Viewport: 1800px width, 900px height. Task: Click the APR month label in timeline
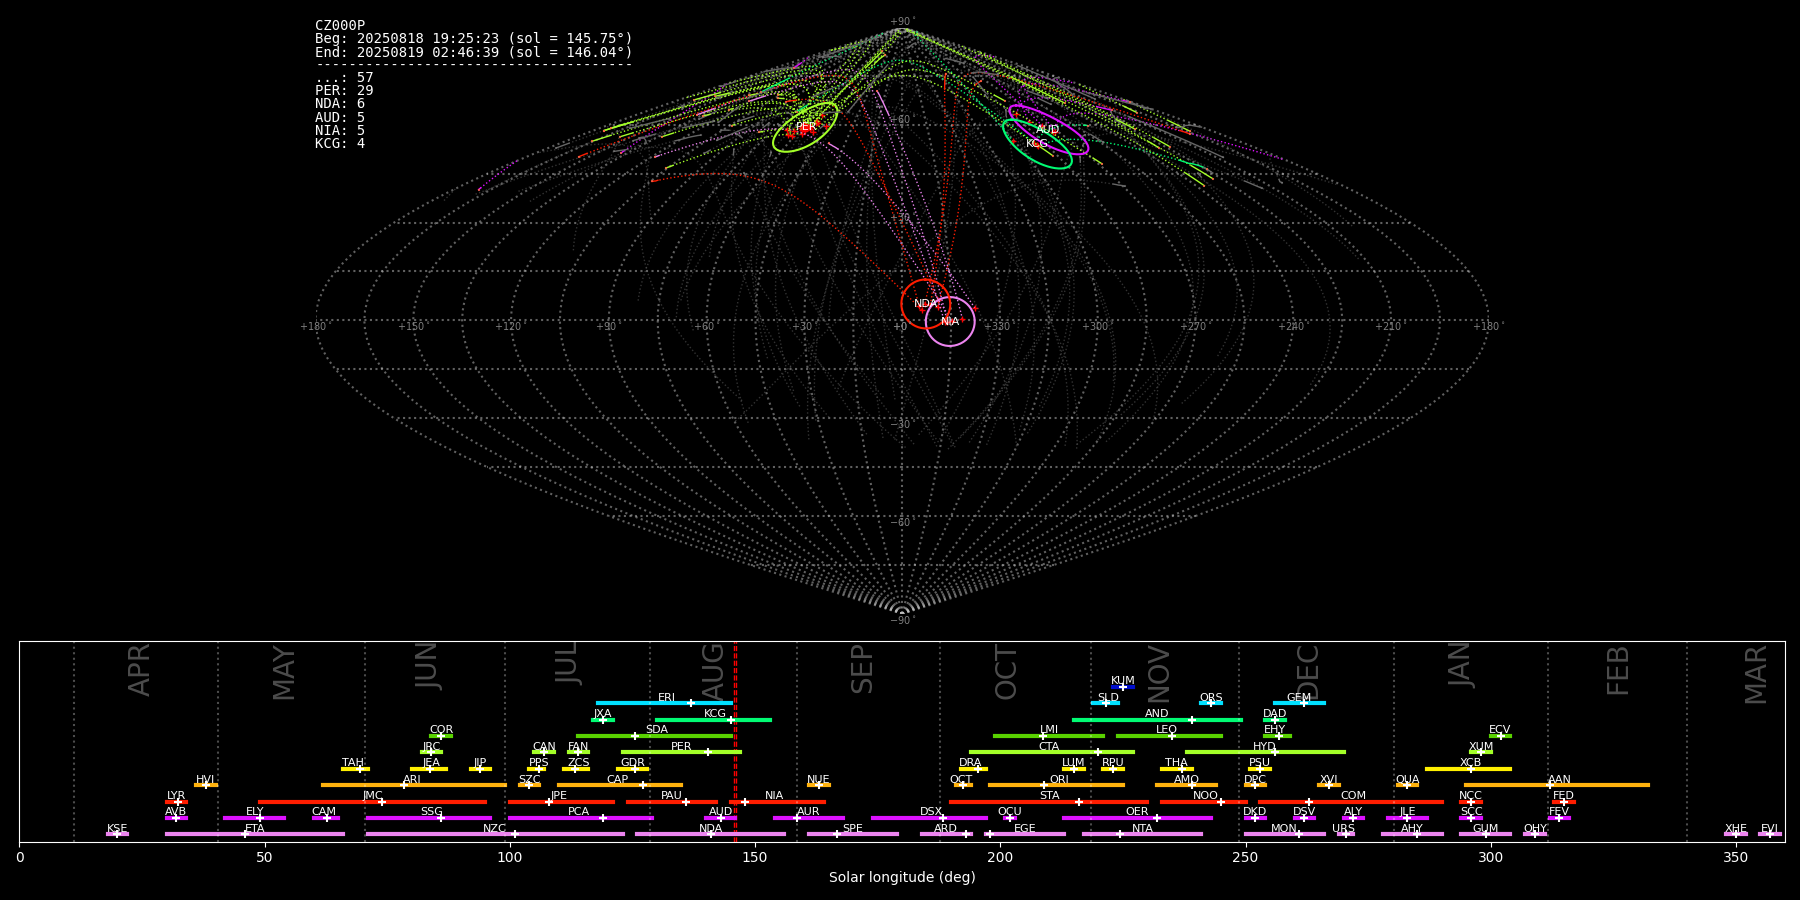coord(139,670)
